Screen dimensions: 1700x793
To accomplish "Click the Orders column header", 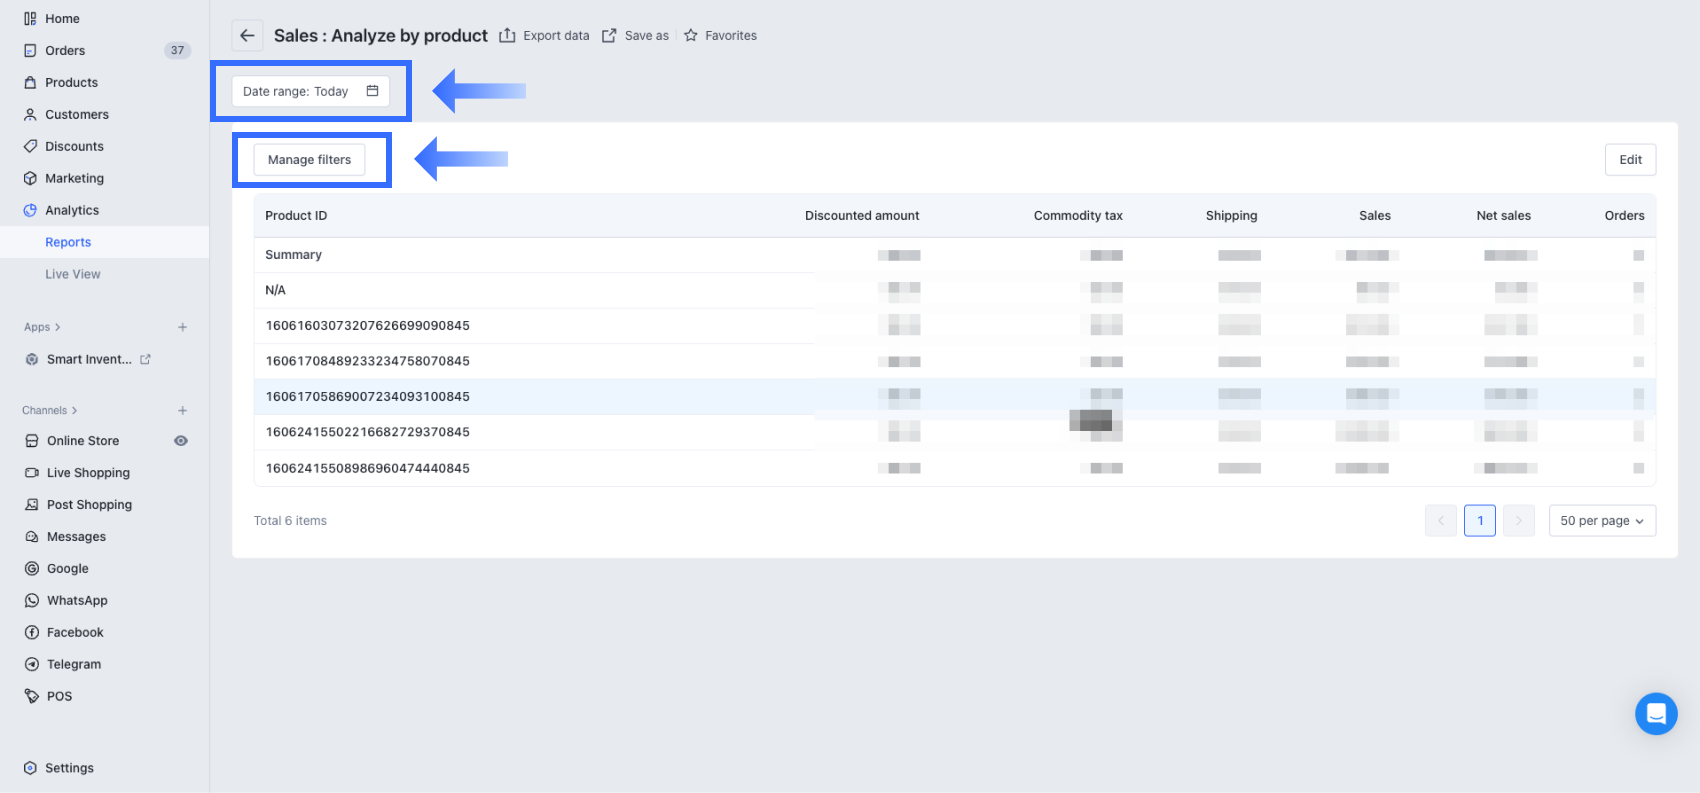I will [1624, 215].
